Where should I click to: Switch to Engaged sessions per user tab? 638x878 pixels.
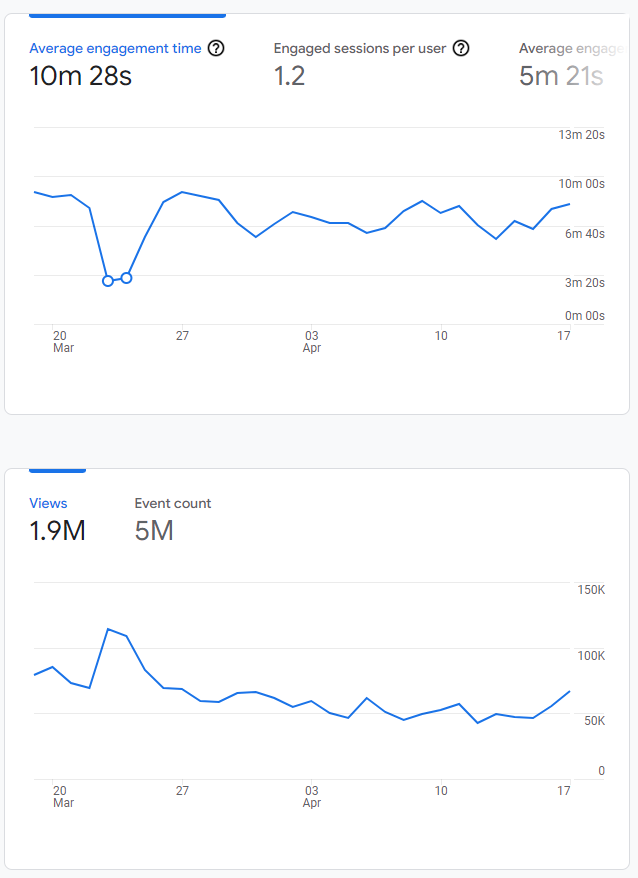[x=361, y=48]
